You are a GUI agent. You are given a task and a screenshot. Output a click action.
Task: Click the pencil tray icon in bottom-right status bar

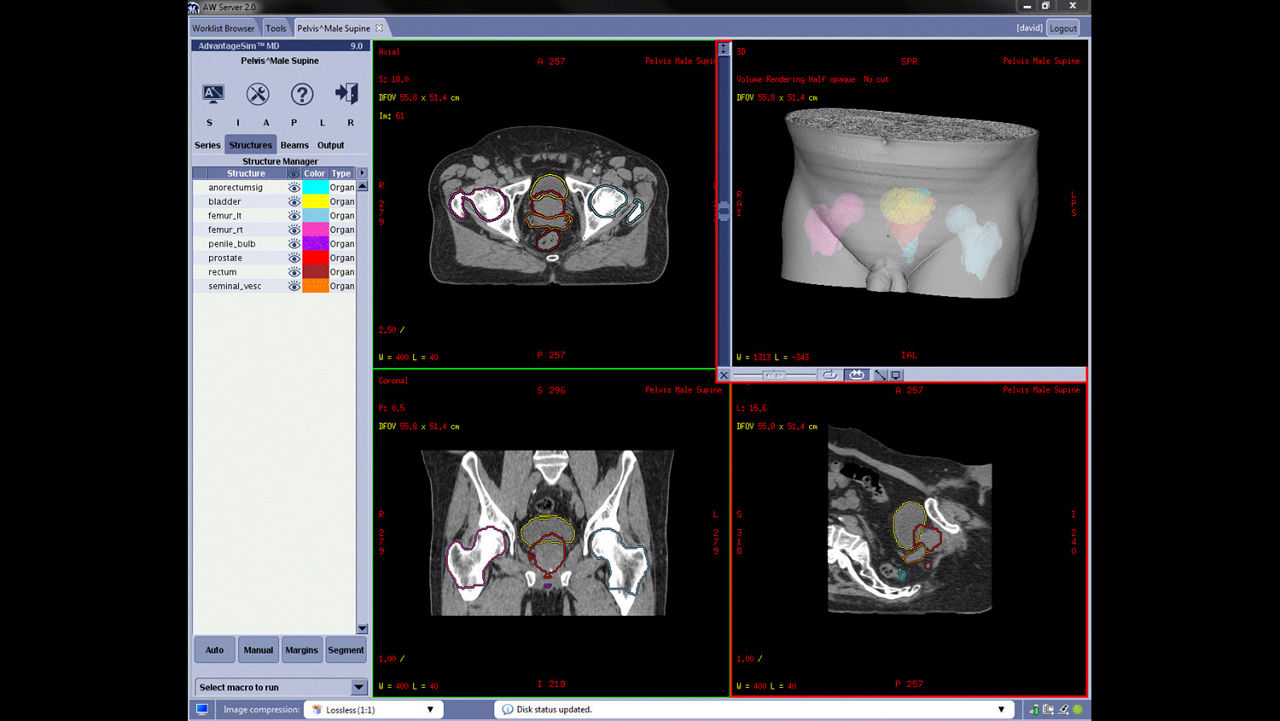click(x=1064, y=709)
